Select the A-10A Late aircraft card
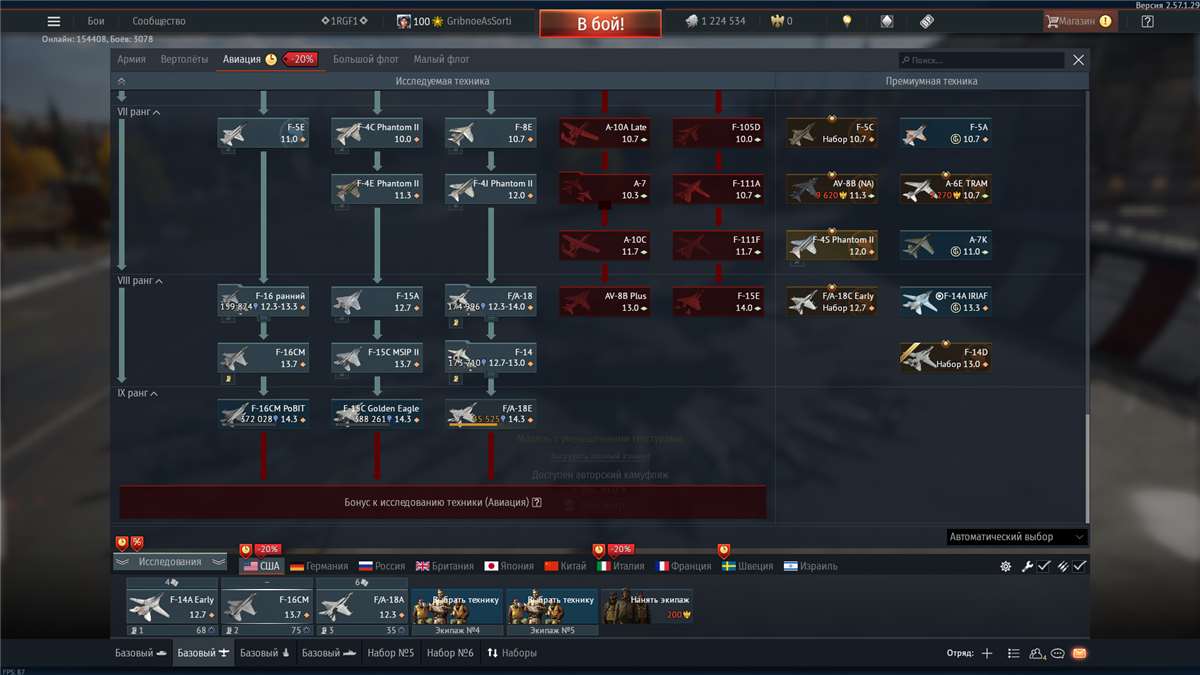The width and height of the screenshot is (1200, 675). 604,134
